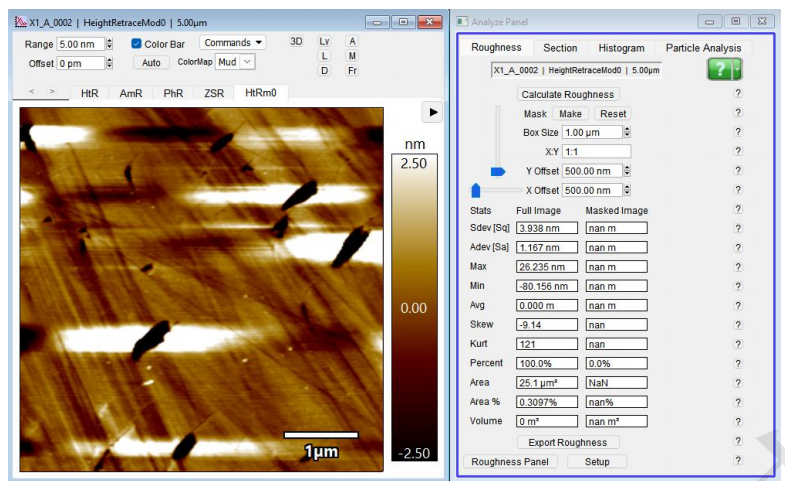Click help icon beside Export Roughness
785x481 pixels.
(738, 442)
